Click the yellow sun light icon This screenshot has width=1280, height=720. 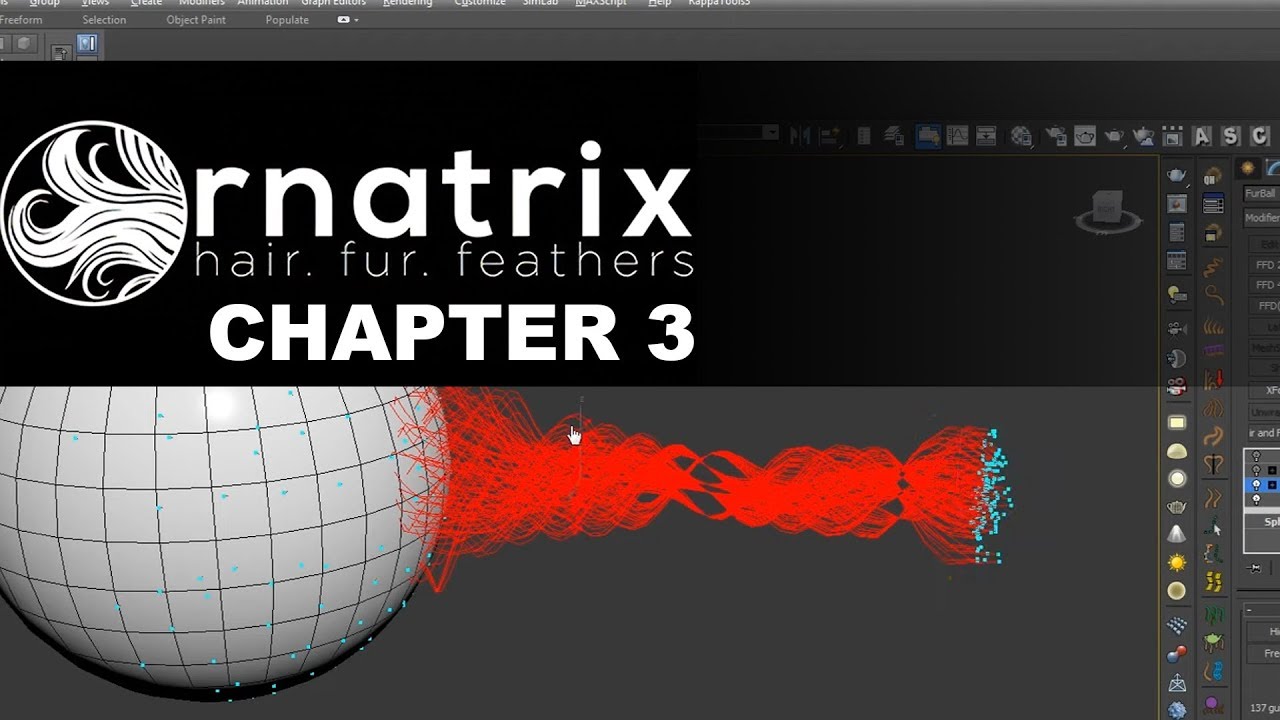[x=1177, y=562]
